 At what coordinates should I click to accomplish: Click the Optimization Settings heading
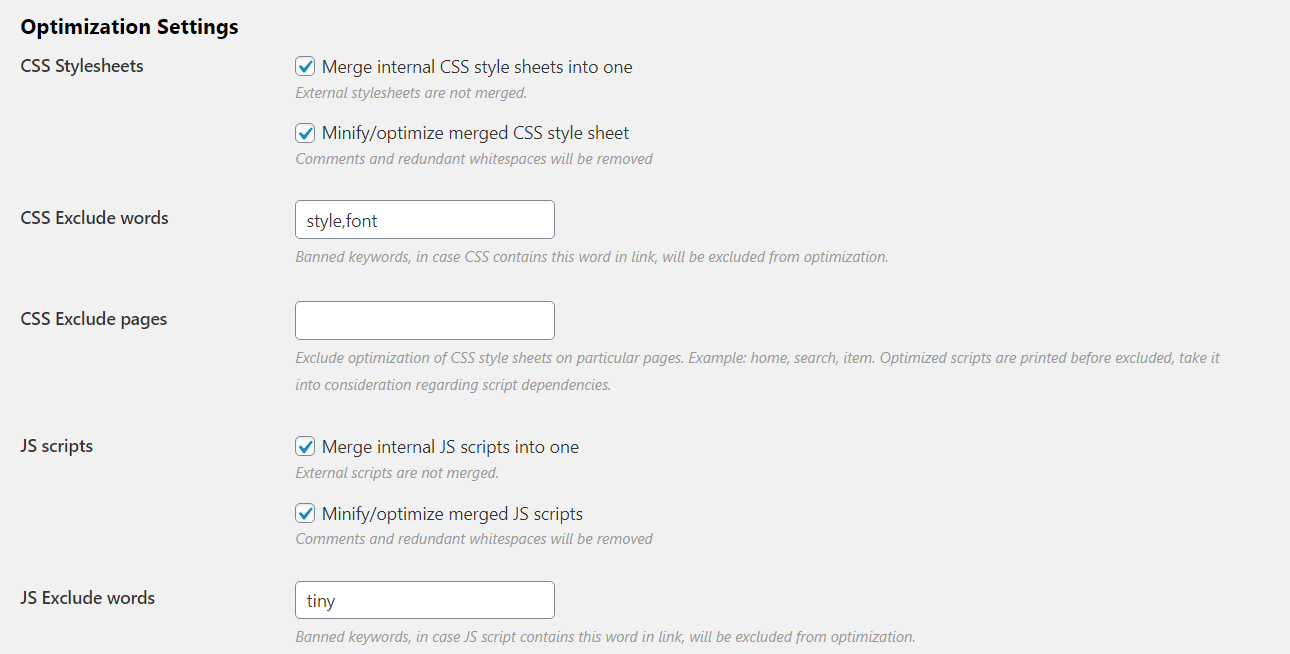(x=130, y=27)
